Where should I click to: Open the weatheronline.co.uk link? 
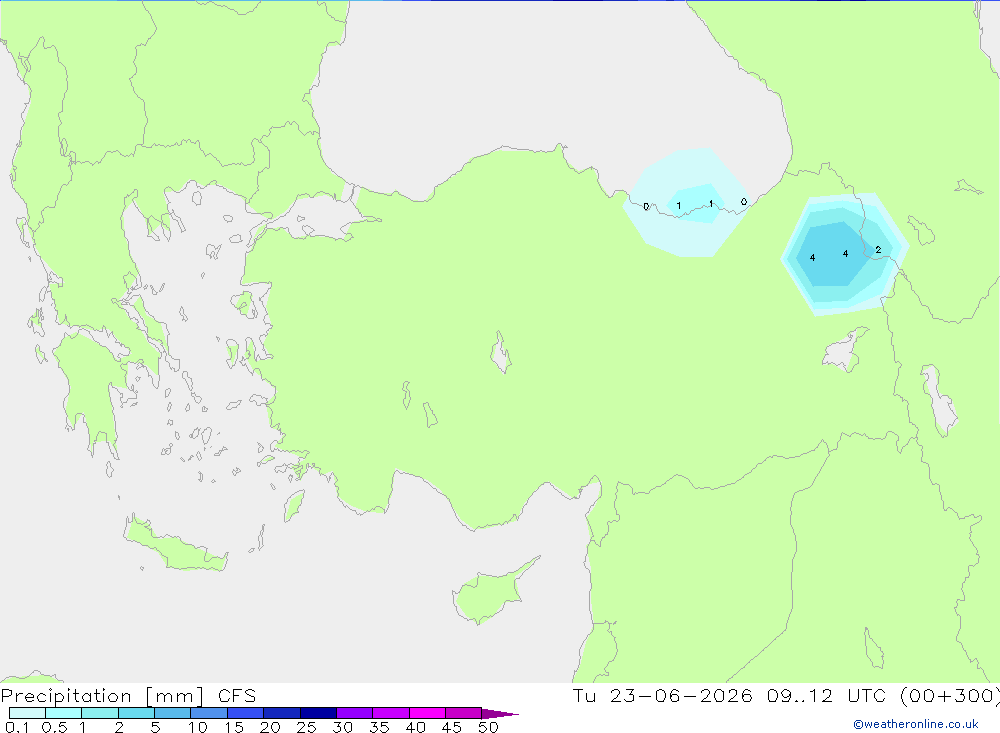[x=916, y=724]
